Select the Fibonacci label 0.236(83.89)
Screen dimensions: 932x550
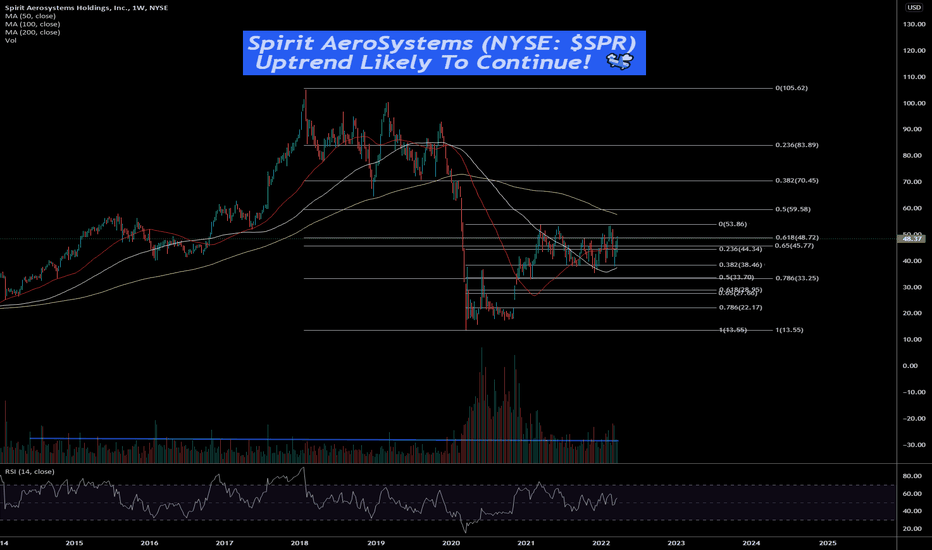(x=796, y=145)
